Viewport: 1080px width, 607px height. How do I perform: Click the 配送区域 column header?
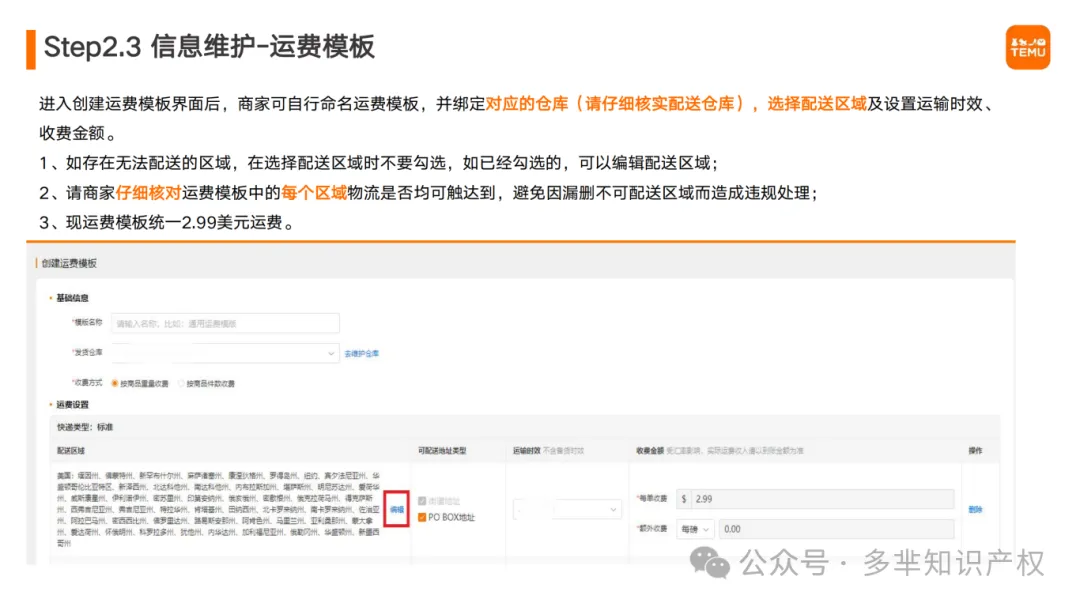point(71,451)
